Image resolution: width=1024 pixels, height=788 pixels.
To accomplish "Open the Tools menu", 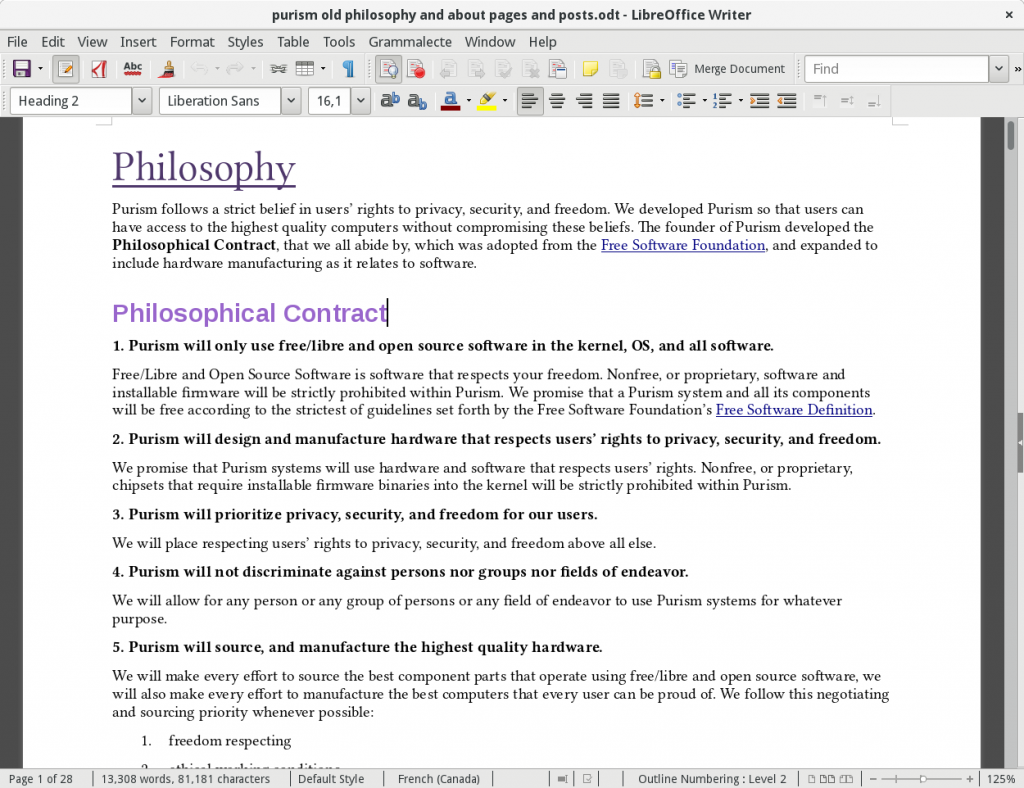I will coord(339,42).
